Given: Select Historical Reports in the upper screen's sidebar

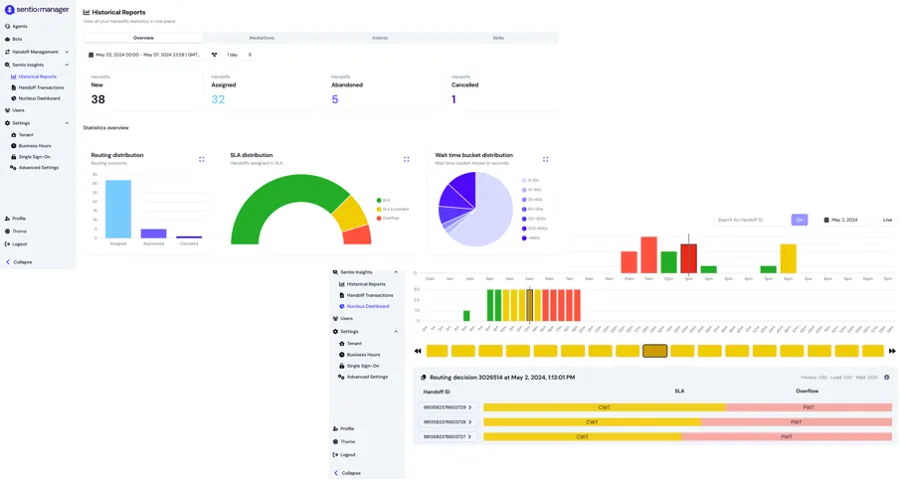Looking at the screenshot, I should [x=34, y=77].
